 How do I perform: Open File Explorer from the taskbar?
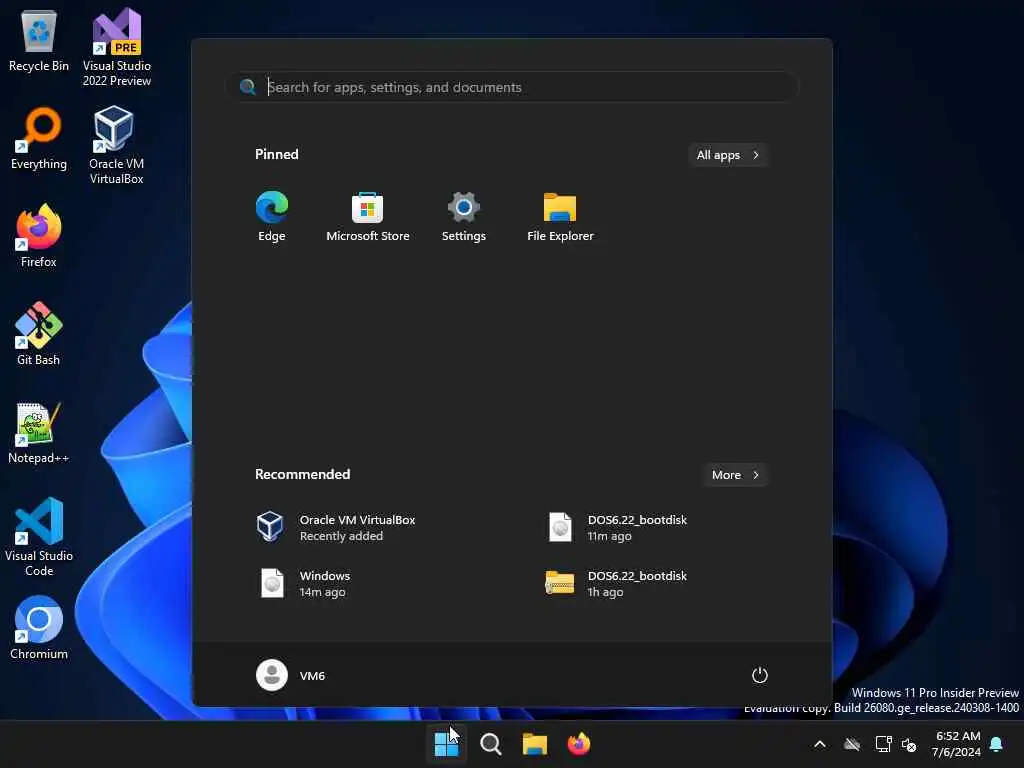click(x=535, y=744)
